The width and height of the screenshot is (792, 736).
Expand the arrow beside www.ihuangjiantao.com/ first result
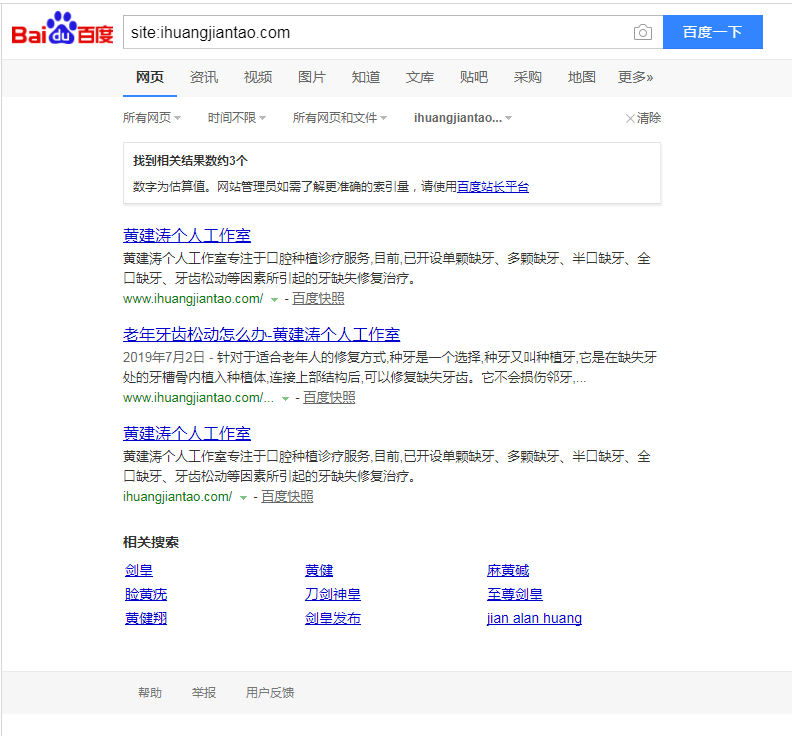point(274,300)
